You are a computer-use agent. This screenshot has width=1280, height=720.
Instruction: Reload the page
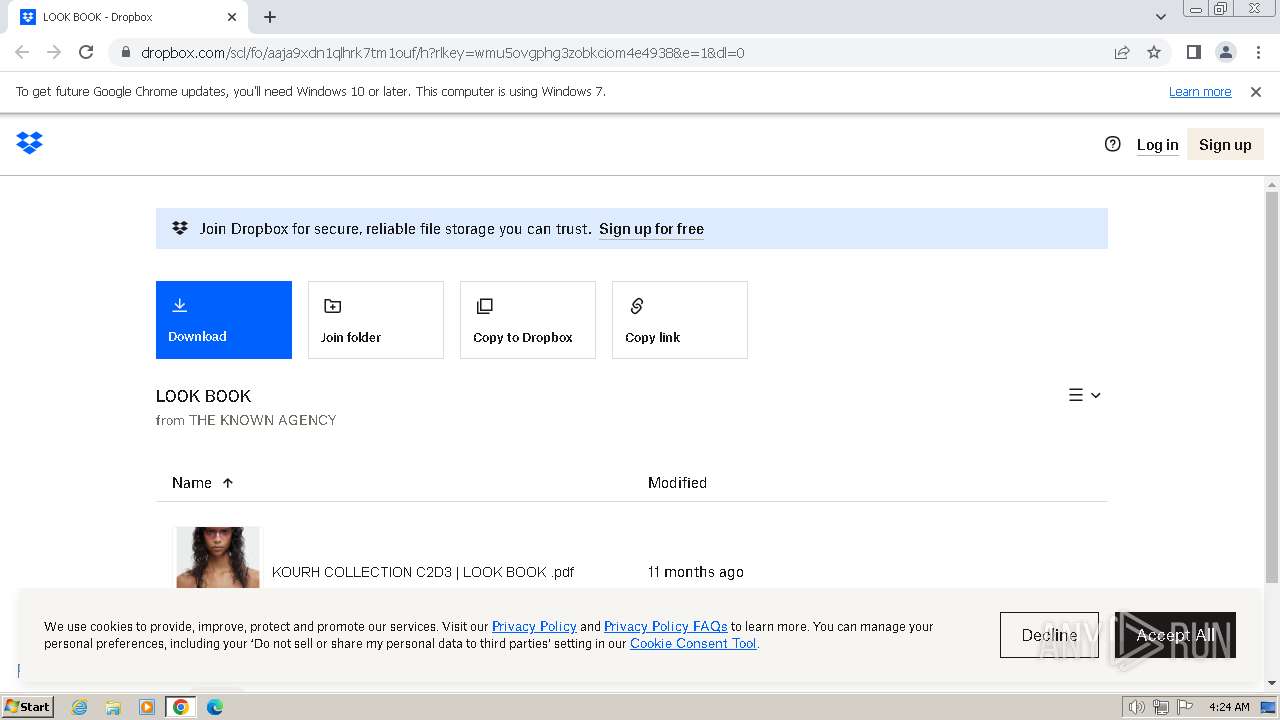tap(86, 52)
